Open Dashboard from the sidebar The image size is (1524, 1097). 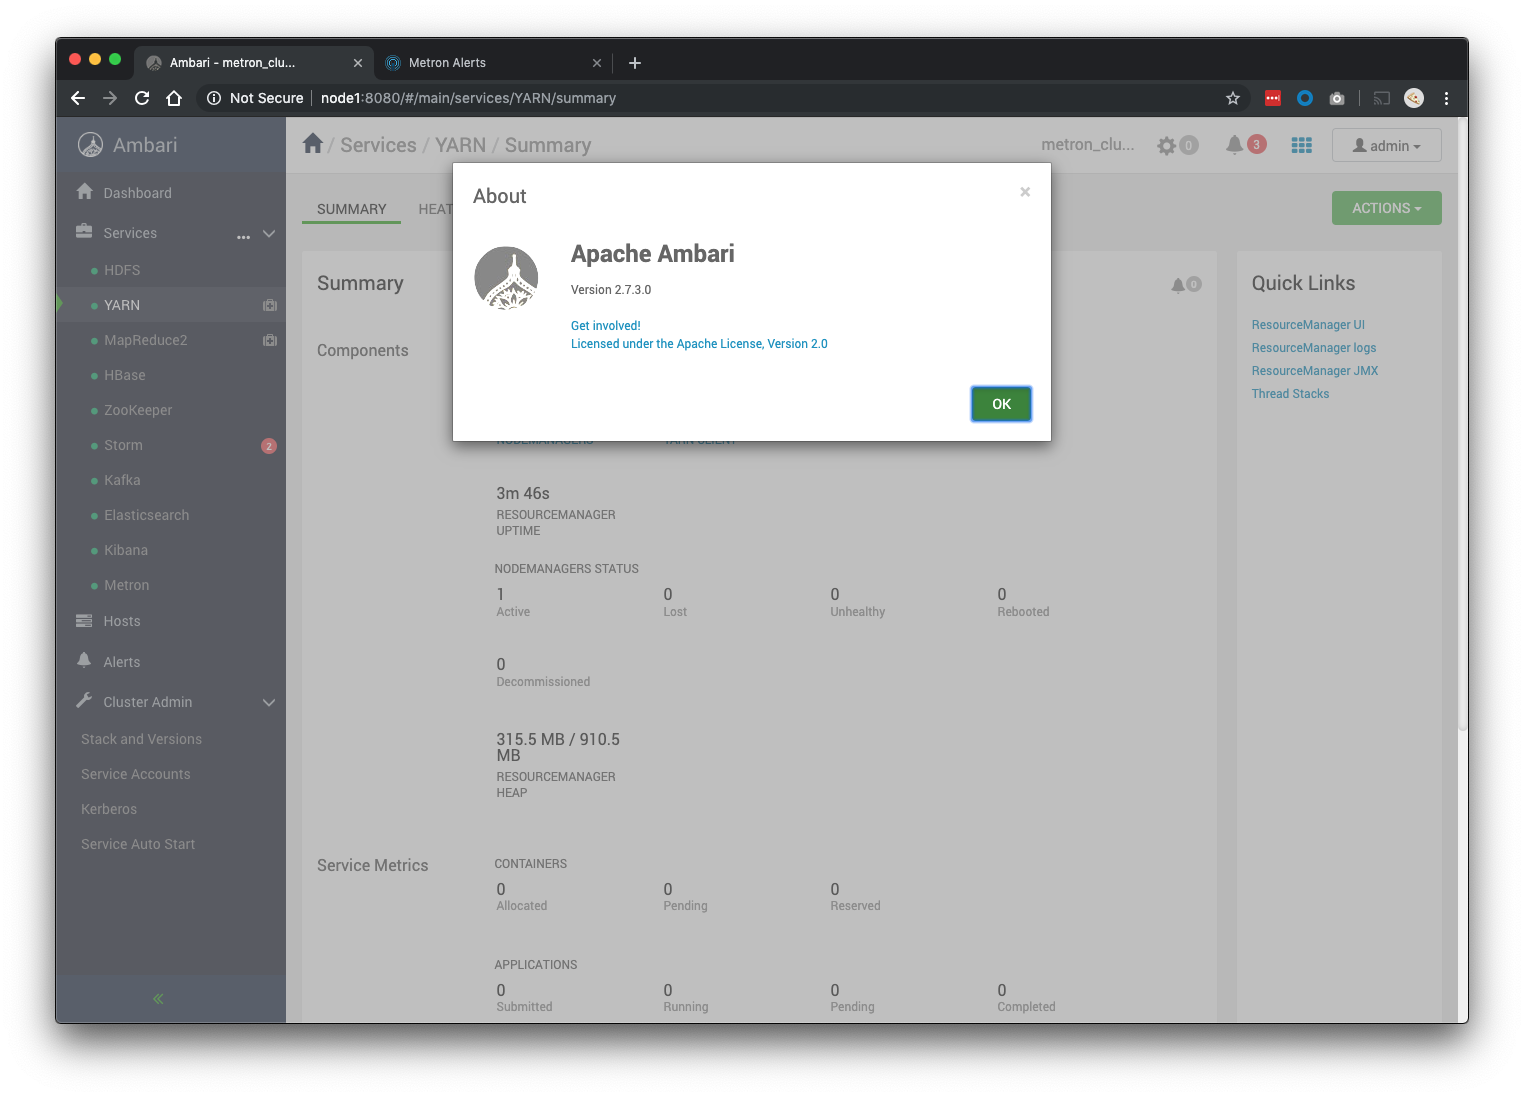point(137,193)
